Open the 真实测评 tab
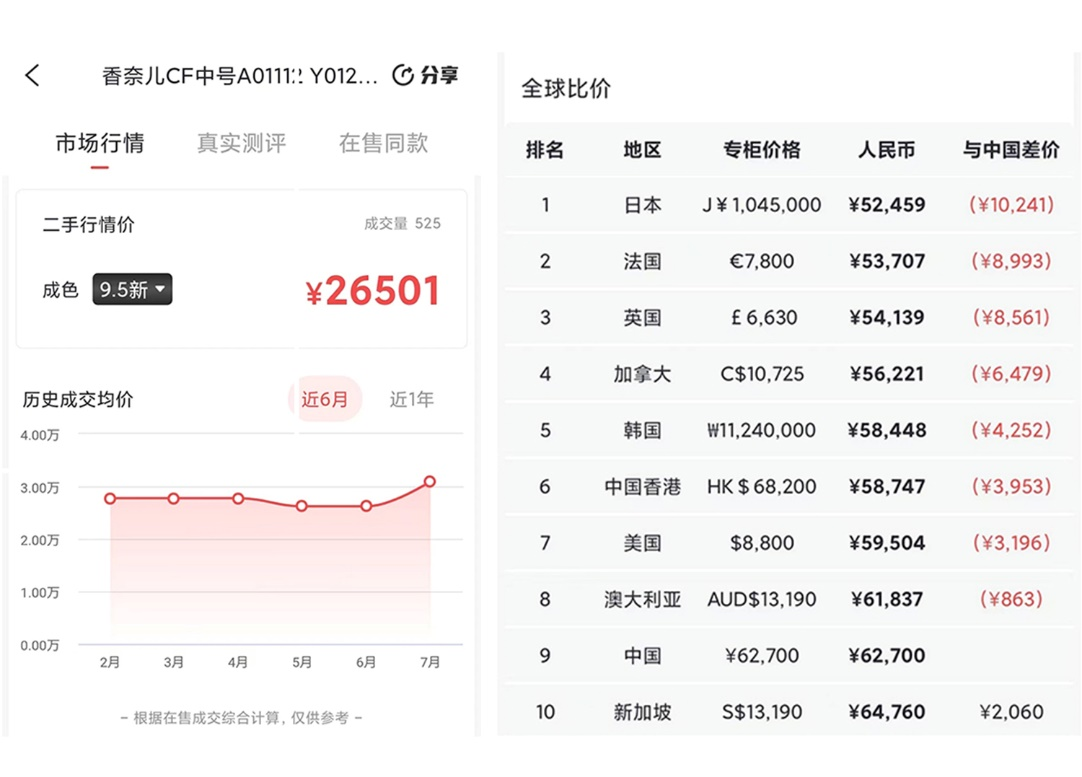Image resolution: width=1082 pixels, height=777 pixels. point(242,143)
